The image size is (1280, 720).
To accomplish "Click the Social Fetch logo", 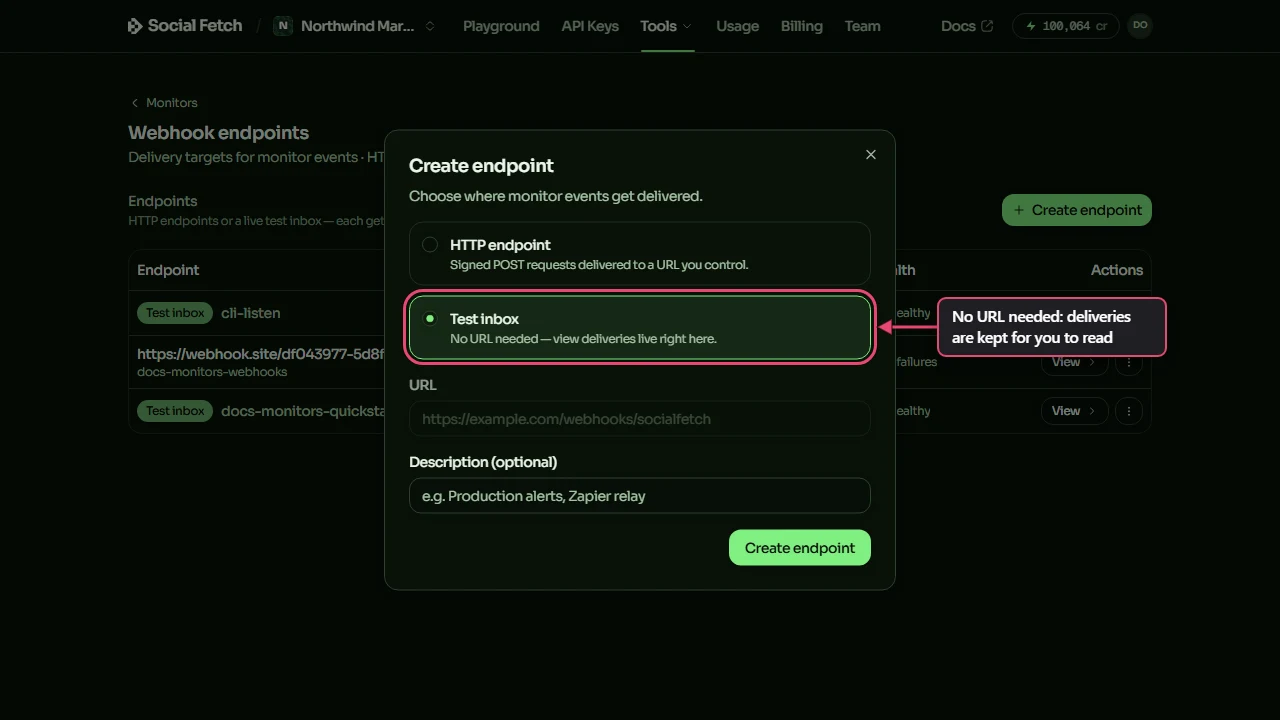I will pyautogui.click(x=185, y=26).
